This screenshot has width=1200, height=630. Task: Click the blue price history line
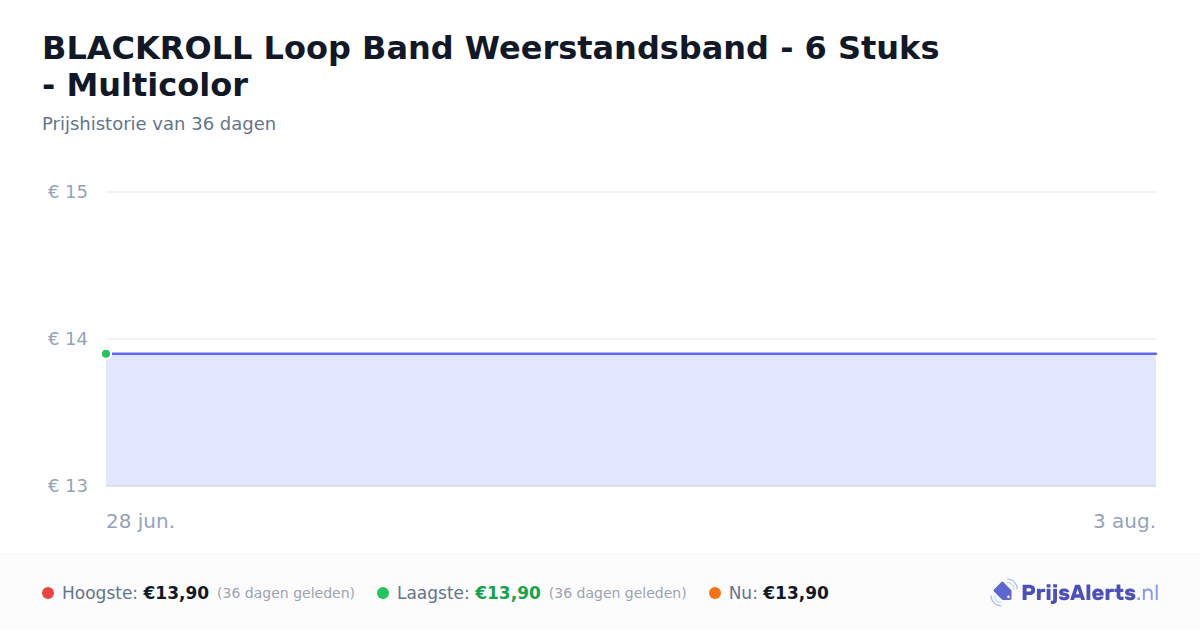click(x=631, y=353)
